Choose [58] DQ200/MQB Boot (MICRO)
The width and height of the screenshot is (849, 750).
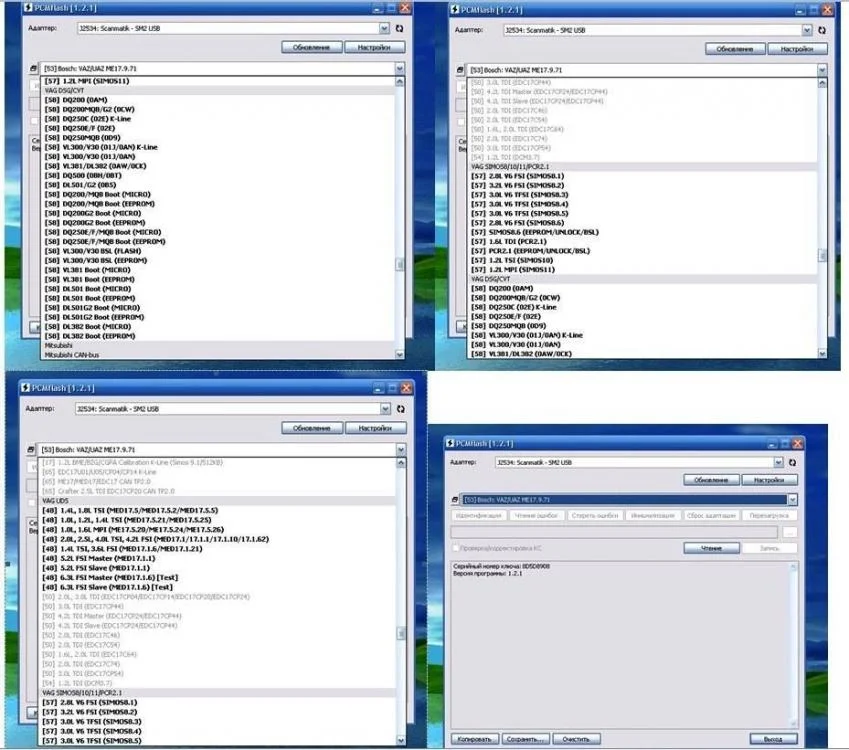pos(97,194)
